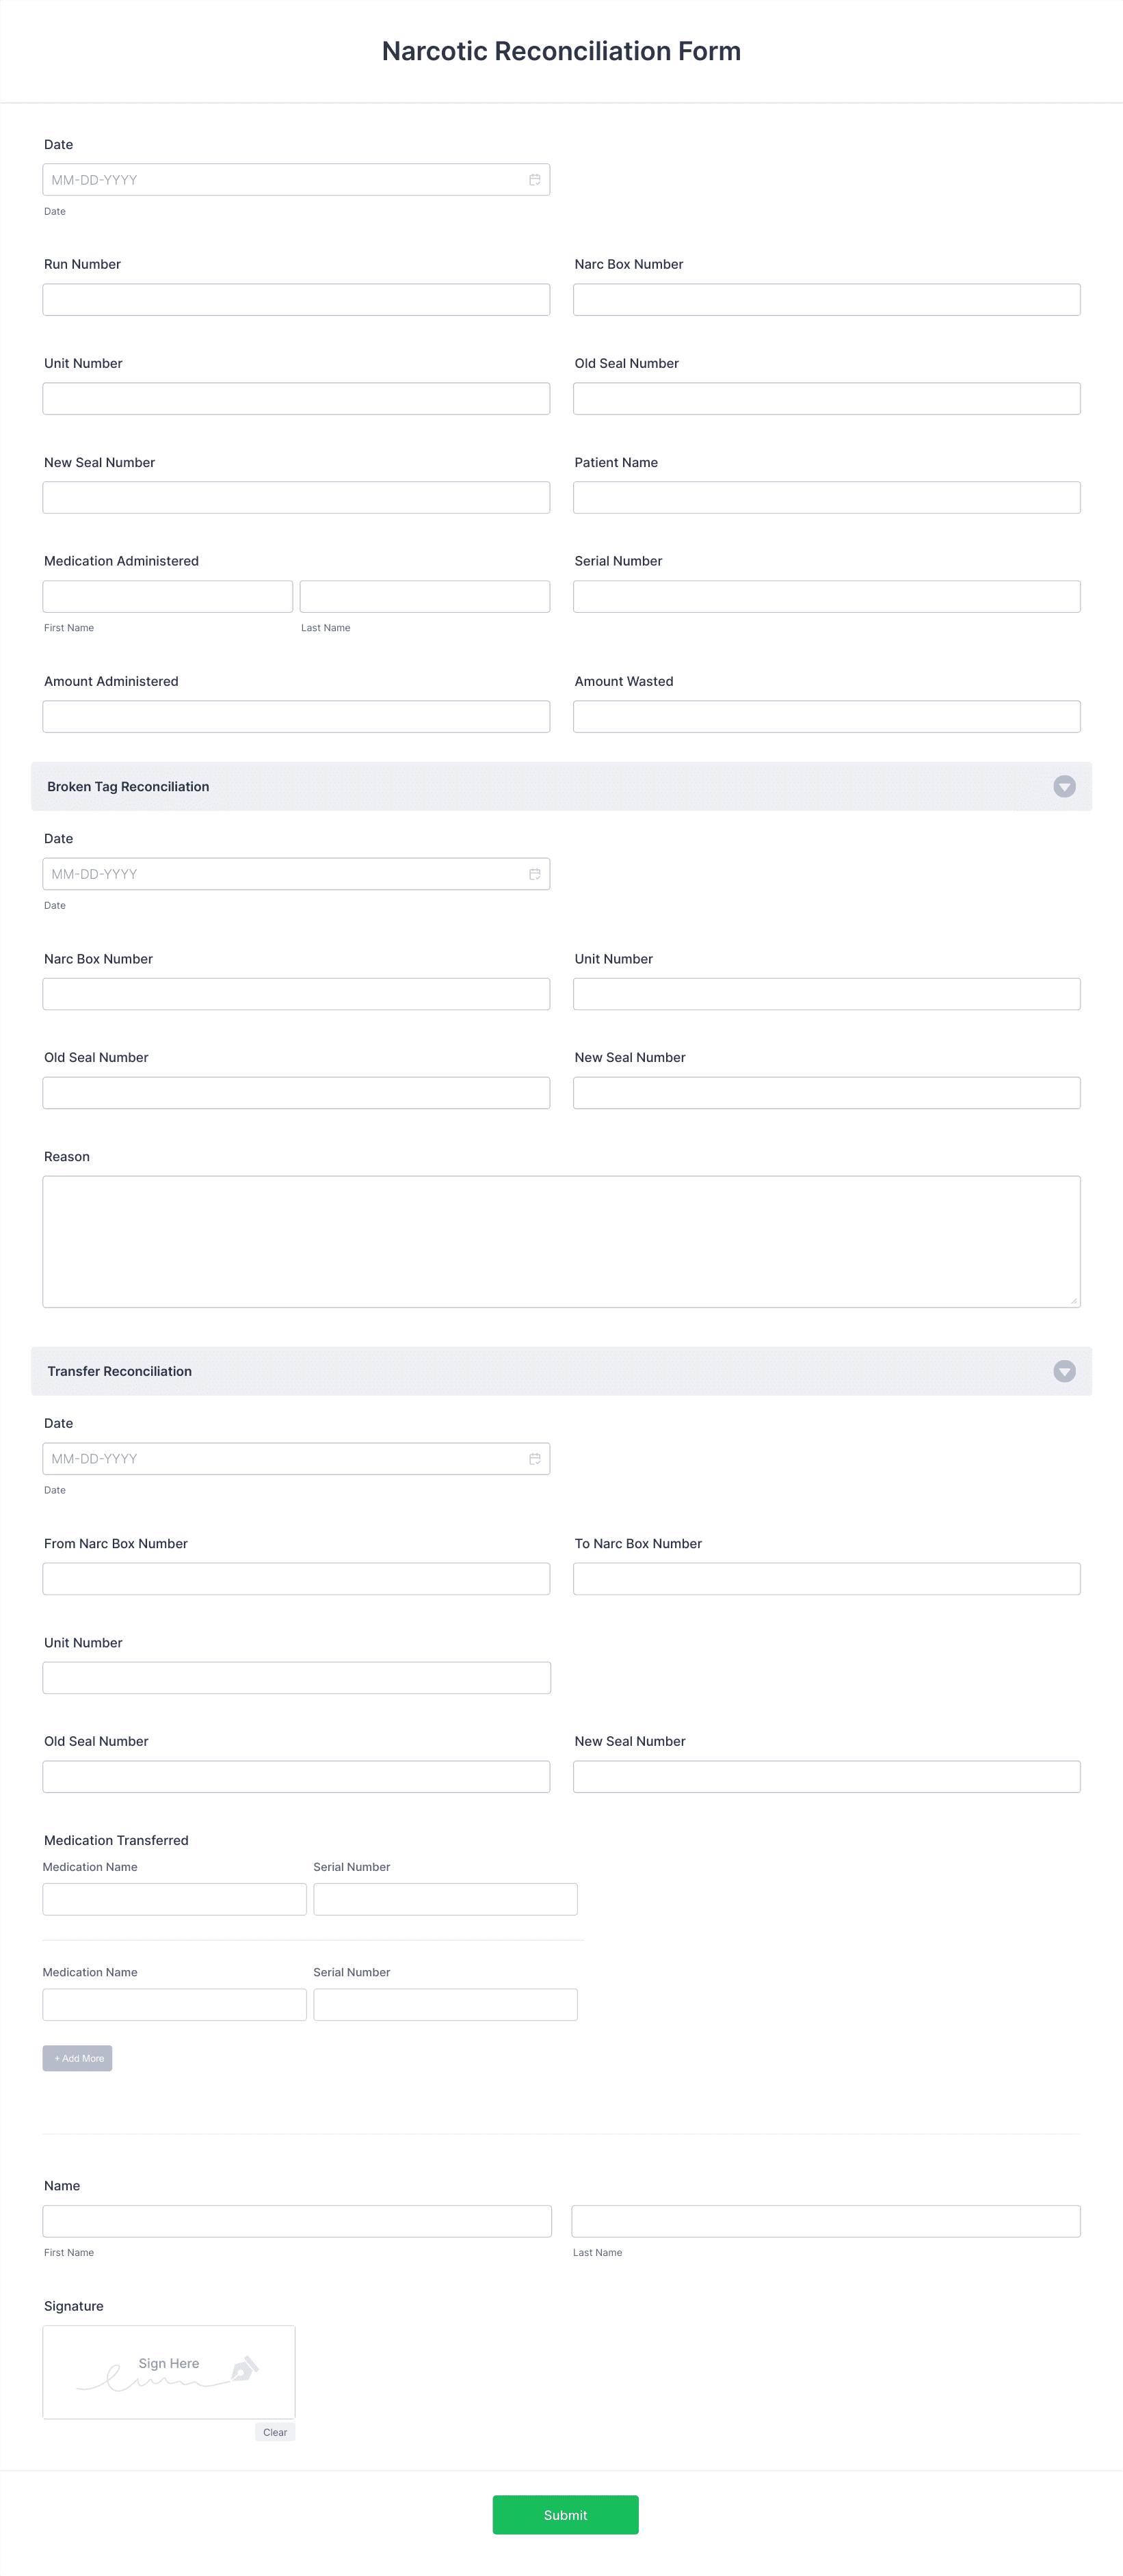The height and width of the screenshot is (2576, 1123).
Task: Click the Amount Wasted input
Action: point(826,717)
